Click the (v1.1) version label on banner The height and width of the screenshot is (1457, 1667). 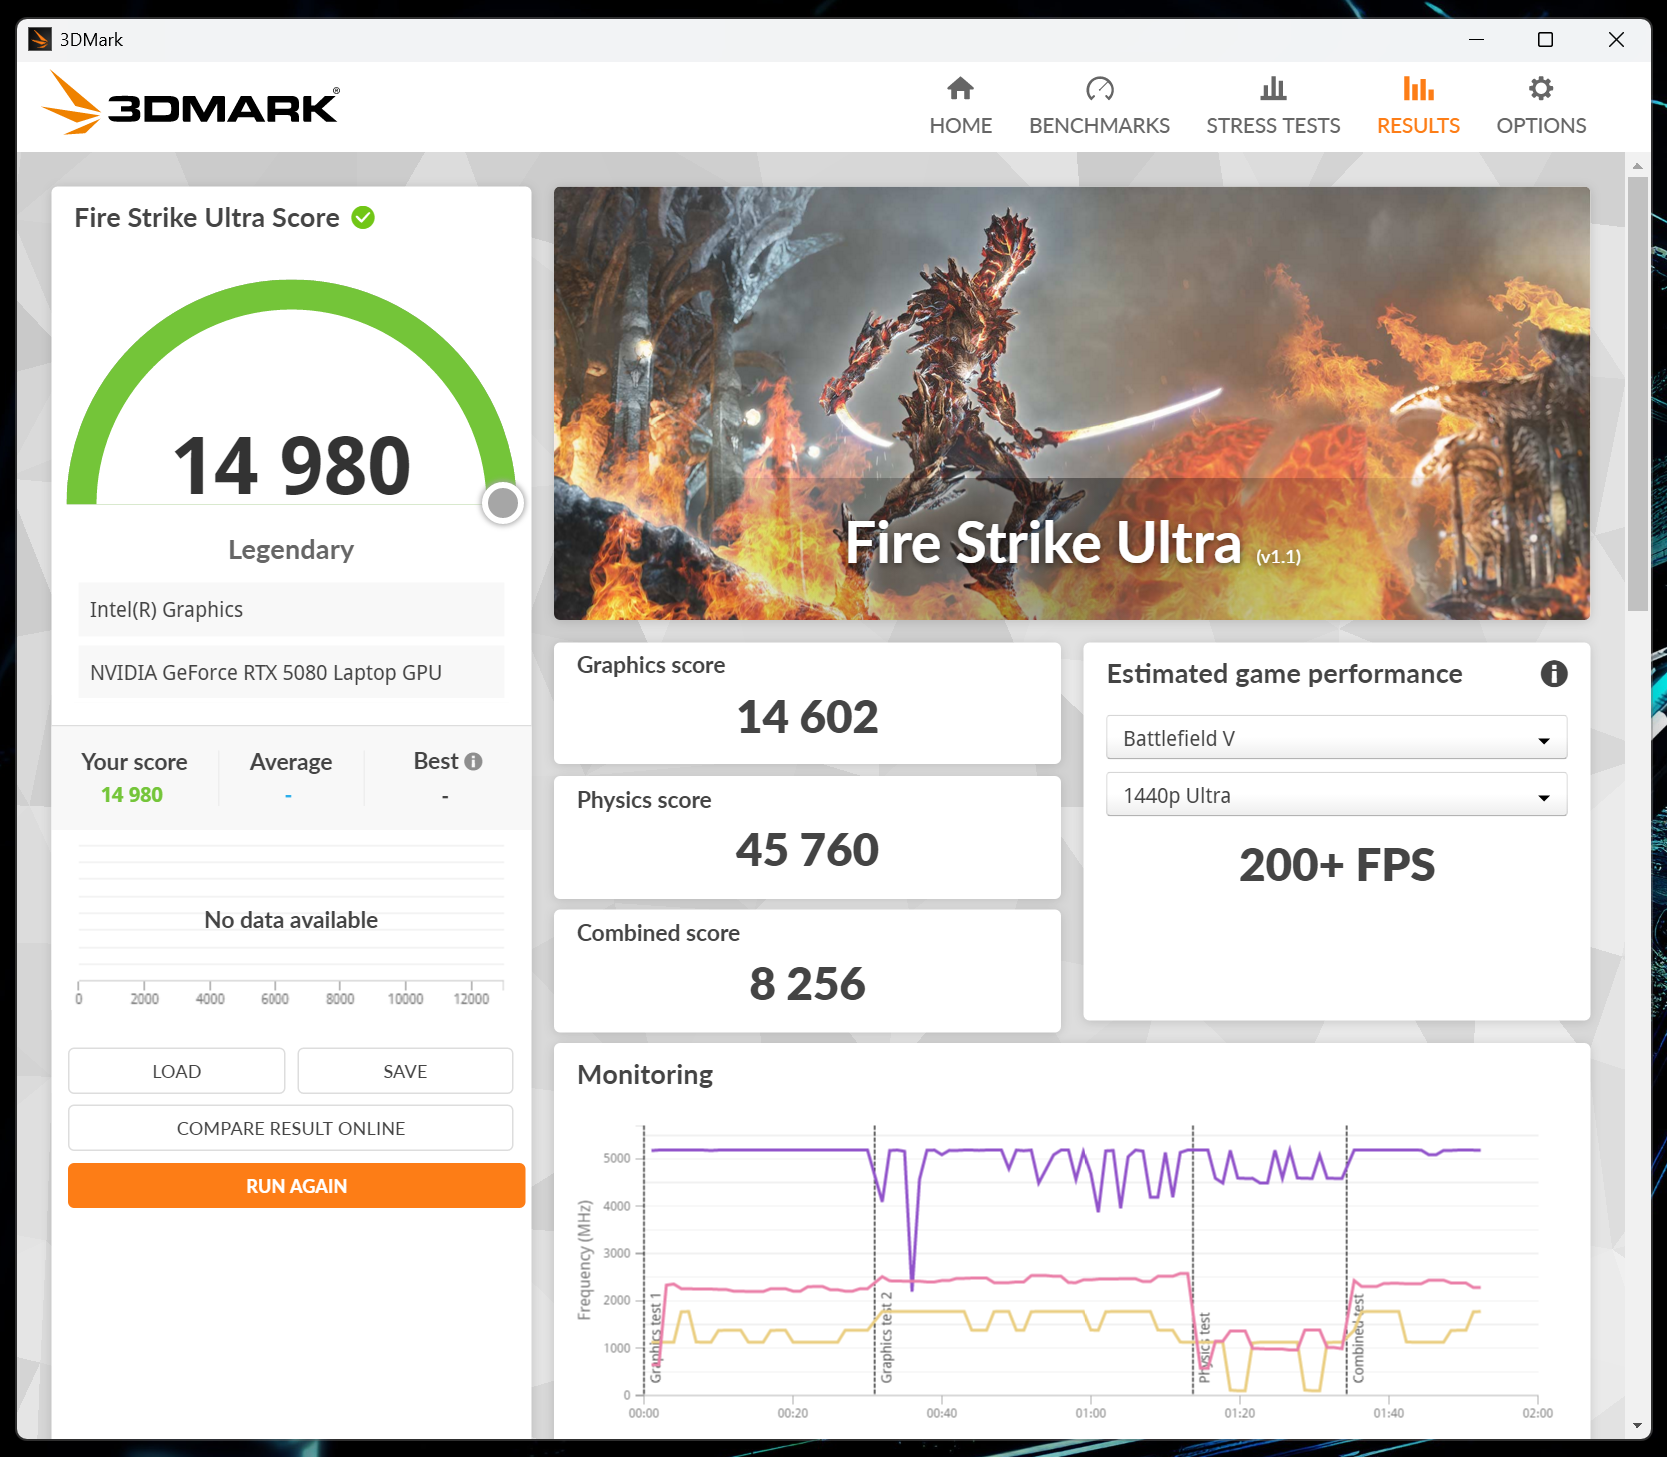pyautogui.click(x=1278, y=557)
